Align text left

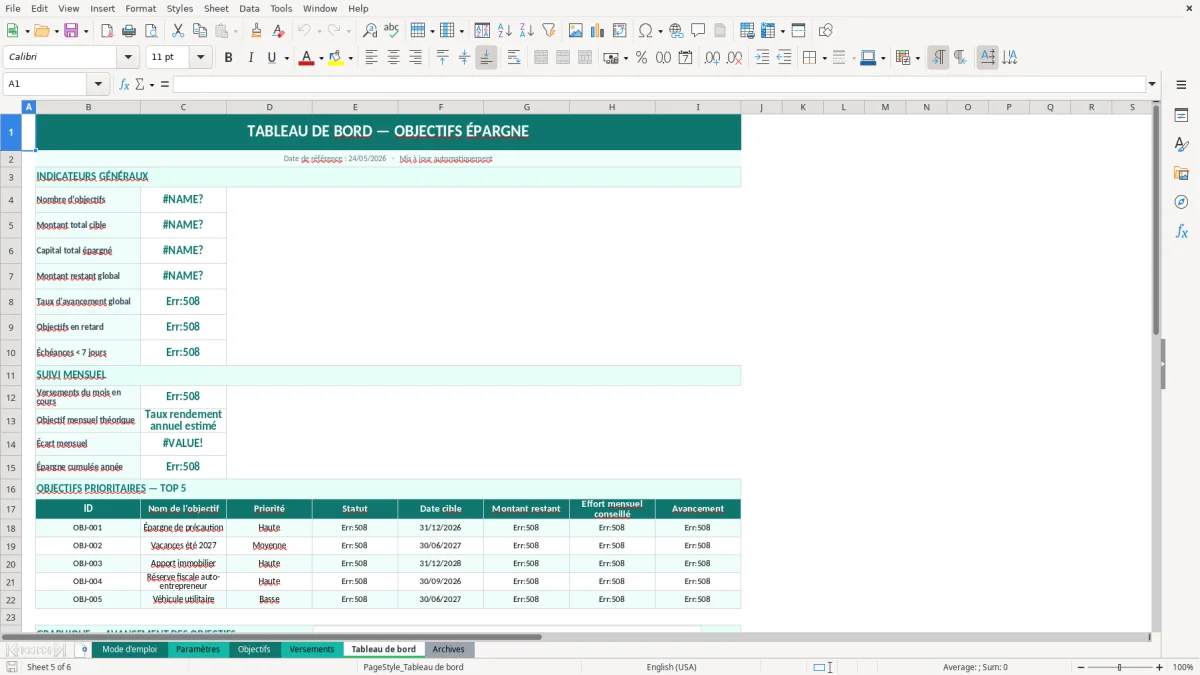point(372,58)
